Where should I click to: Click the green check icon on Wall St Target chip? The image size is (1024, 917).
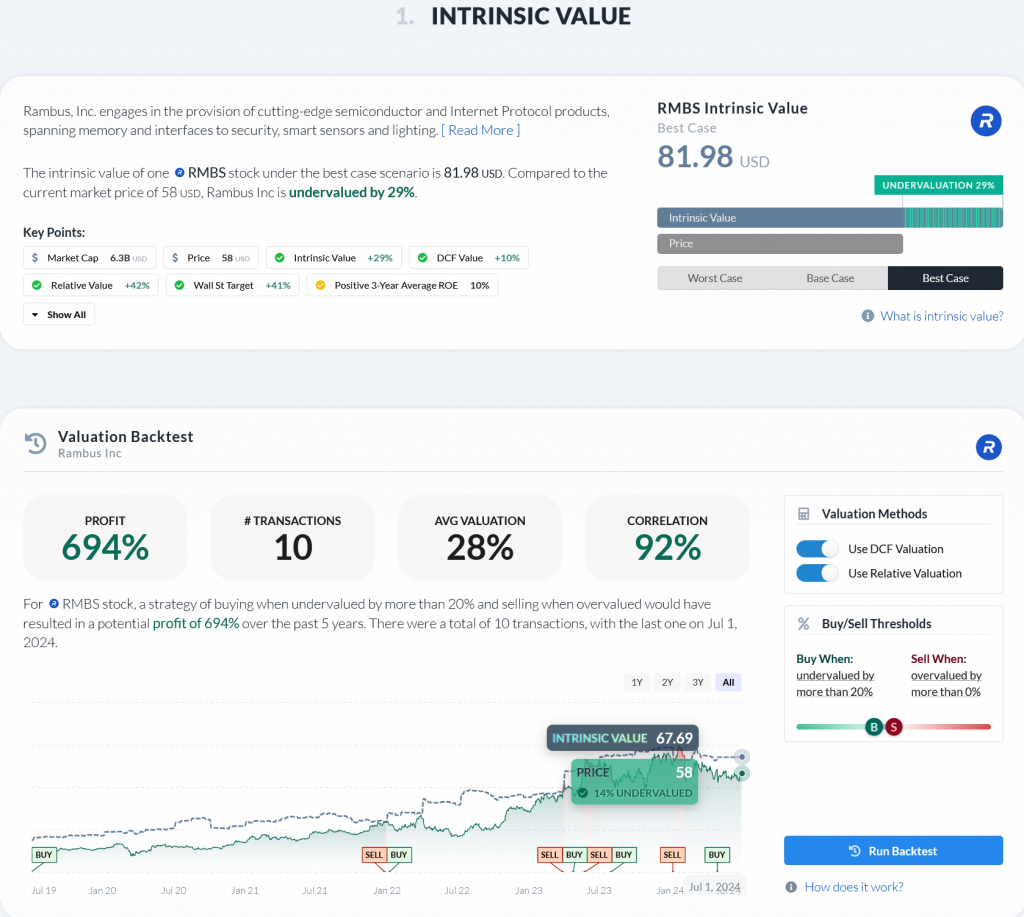pos(180,285)
